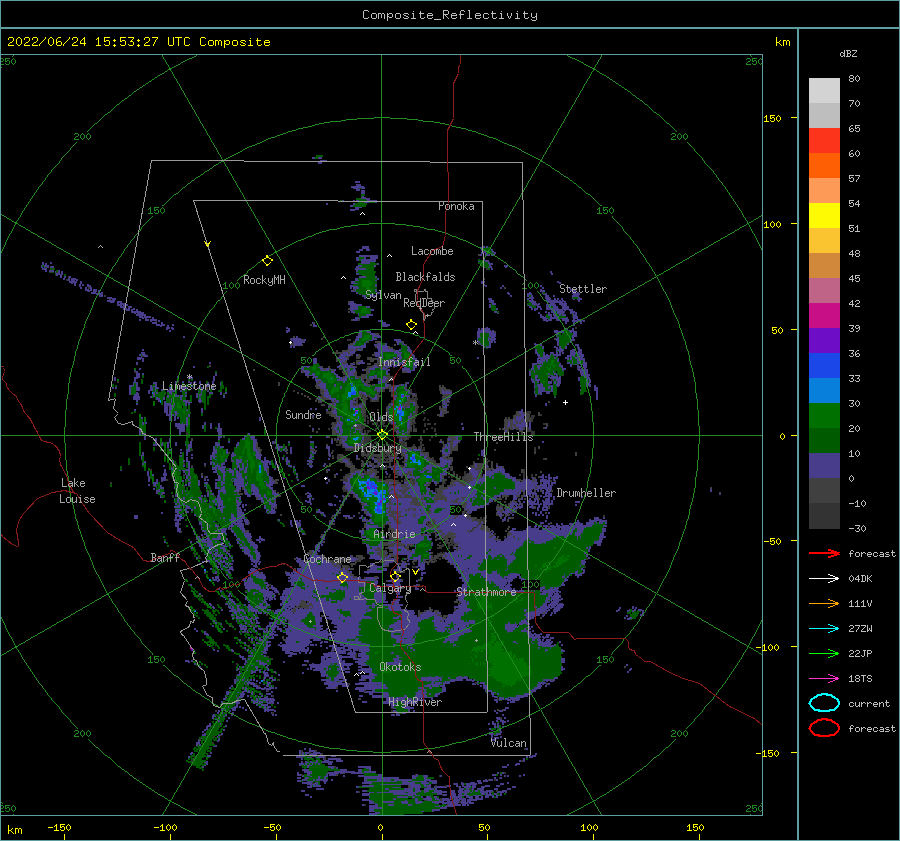Screen dimensions: 900x841
Task: Click the HighRiver label
Action: (x=415, y=702)
